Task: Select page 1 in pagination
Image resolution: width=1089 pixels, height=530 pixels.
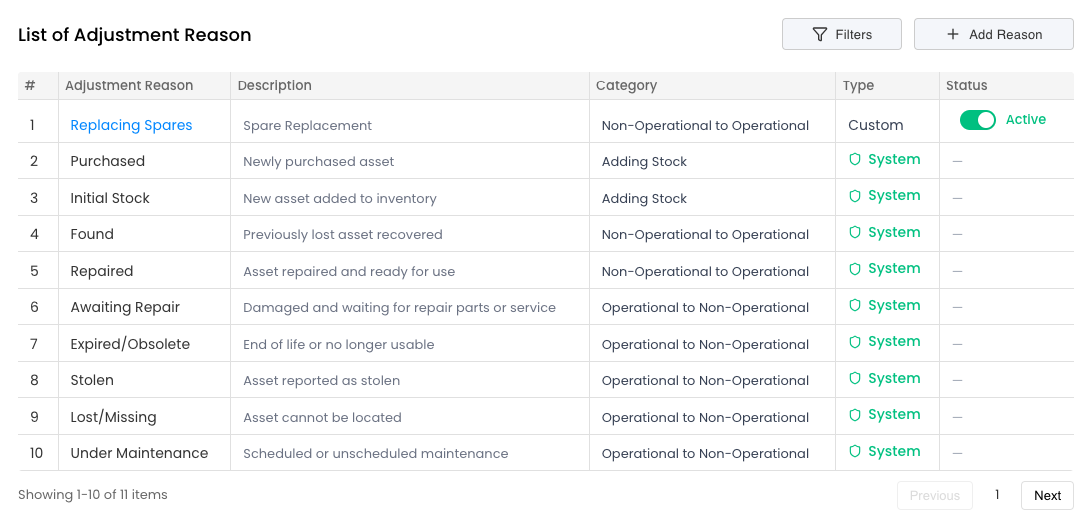Action: (997, 495)
